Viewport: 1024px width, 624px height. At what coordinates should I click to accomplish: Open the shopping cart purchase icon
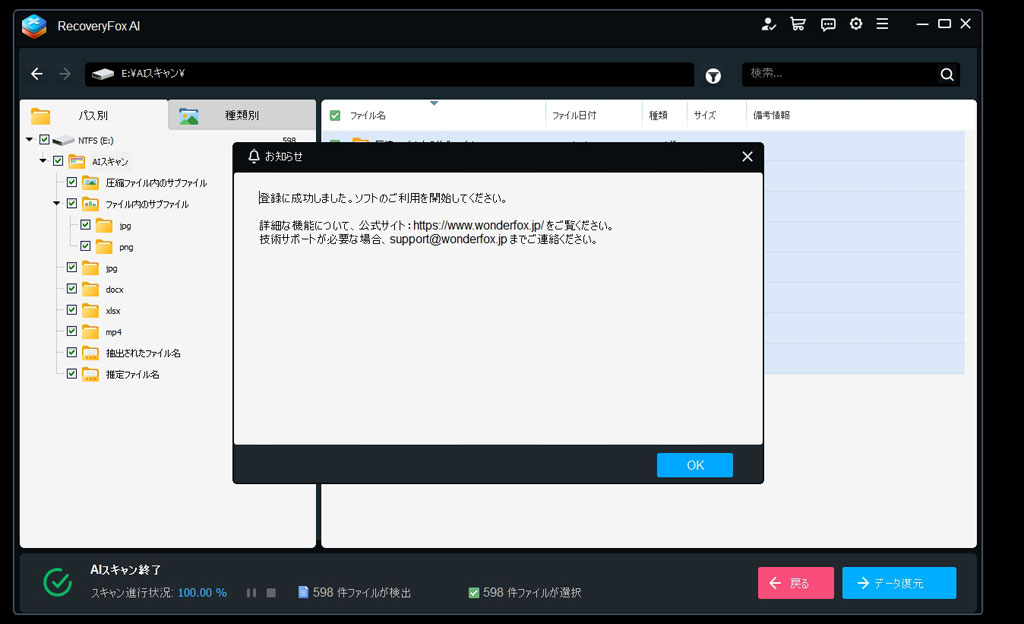click(x=797, y=24)
